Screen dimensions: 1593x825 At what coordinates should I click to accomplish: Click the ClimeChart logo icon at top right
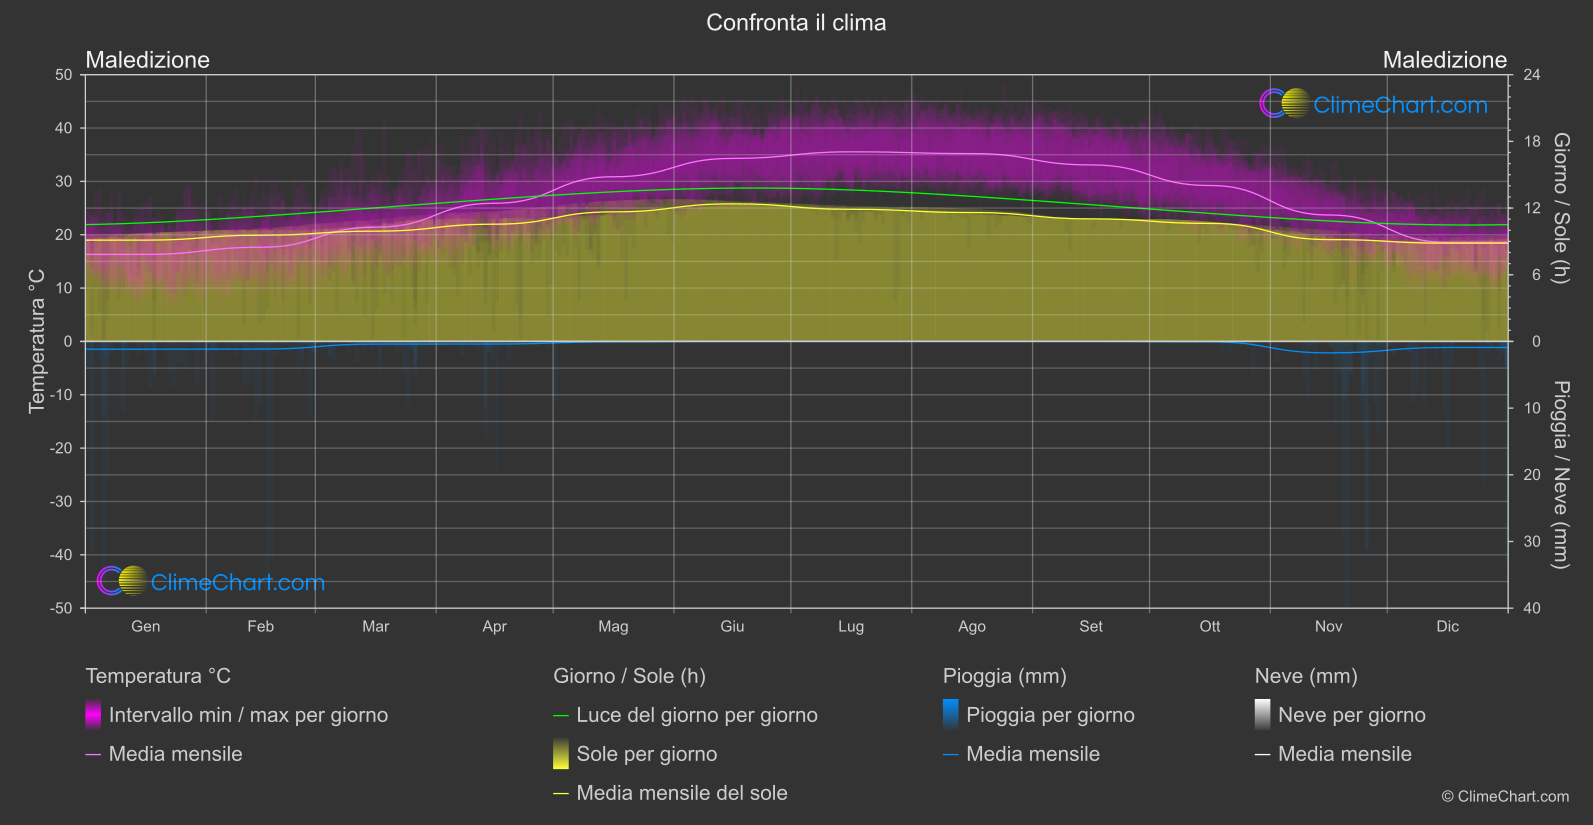1285,103
